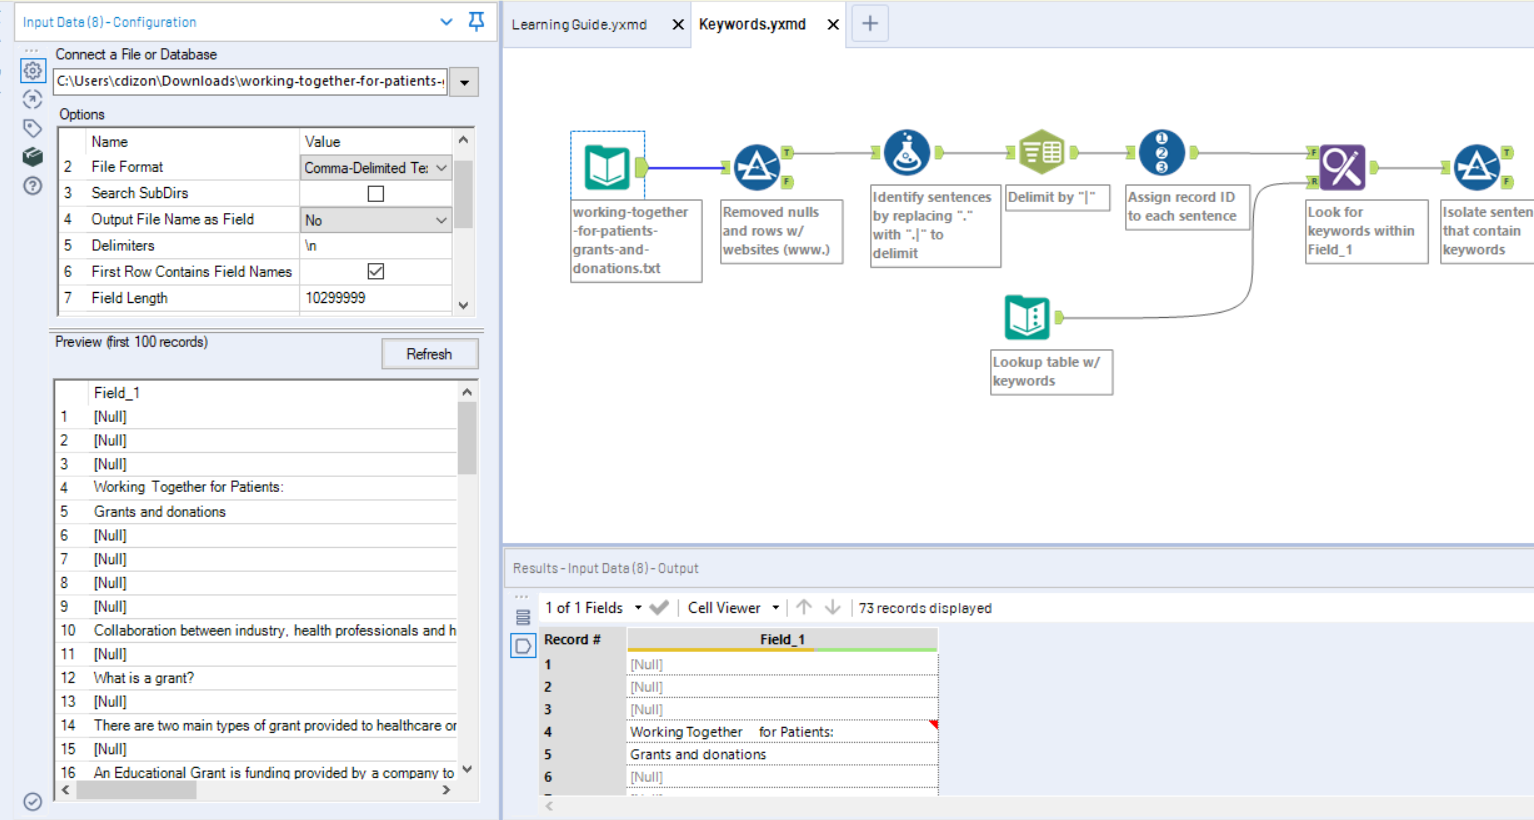Click the Record ID tool assigning record IDs
Viewport: 1534px width, 820px height.
pyautogui.click(x=1161, y=152)
